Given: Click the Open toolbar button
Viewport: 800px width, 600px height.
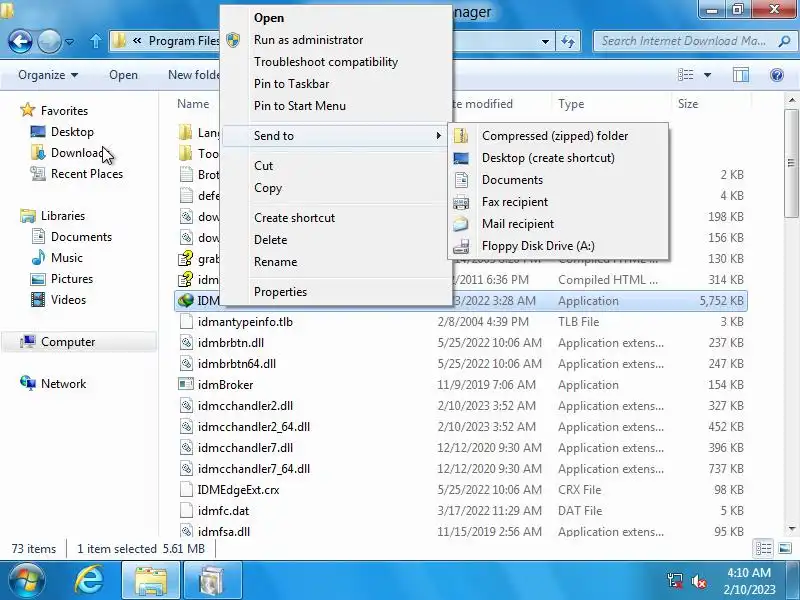Looking at the screenshot, I should (x=123, y=75).
